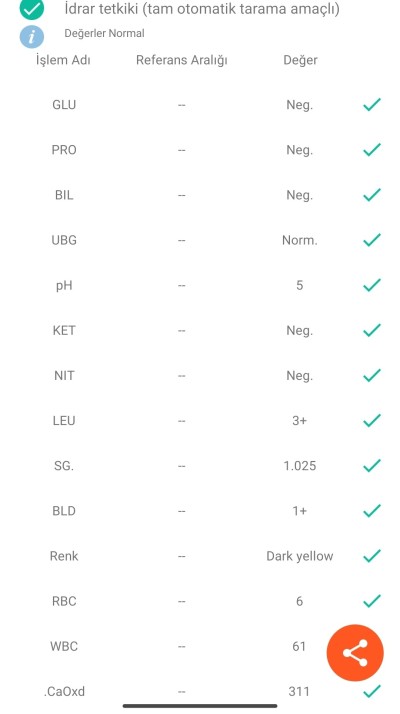Tap the checkmark on the Renk row
This screenshot has height=714, width=400.
[372, 556]
